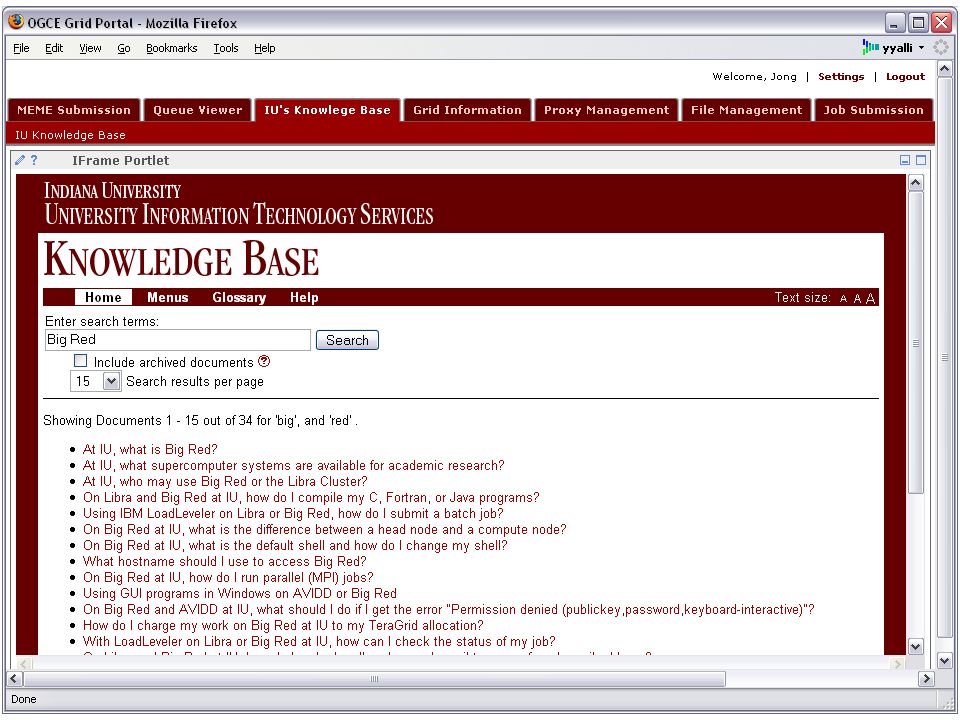
Task: Click the Logout link
Action: point(906,77)
